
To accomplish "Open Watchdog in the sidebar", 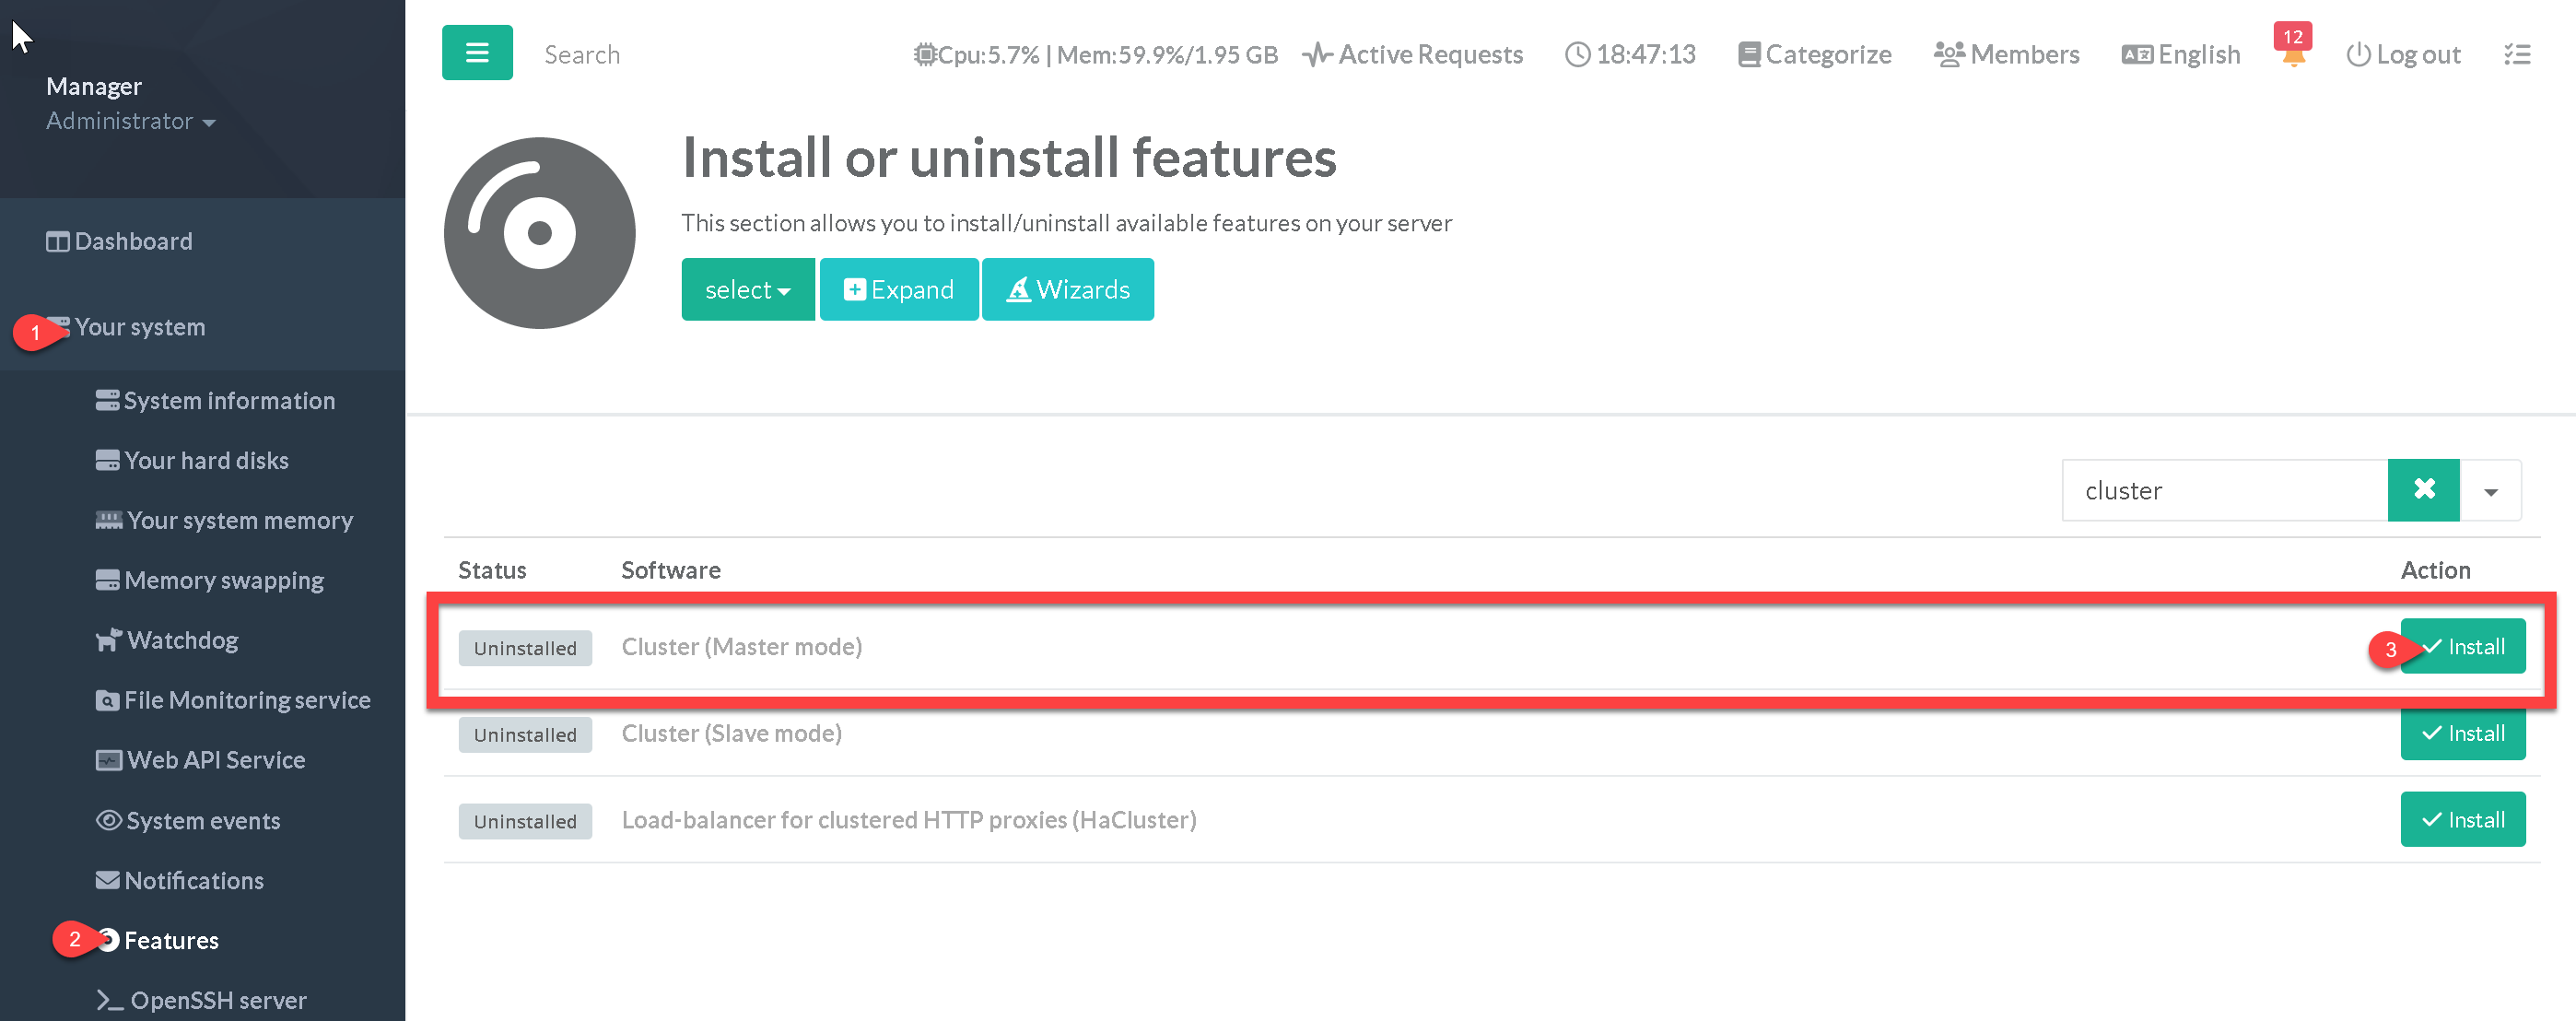I will [x=182, y=640].
